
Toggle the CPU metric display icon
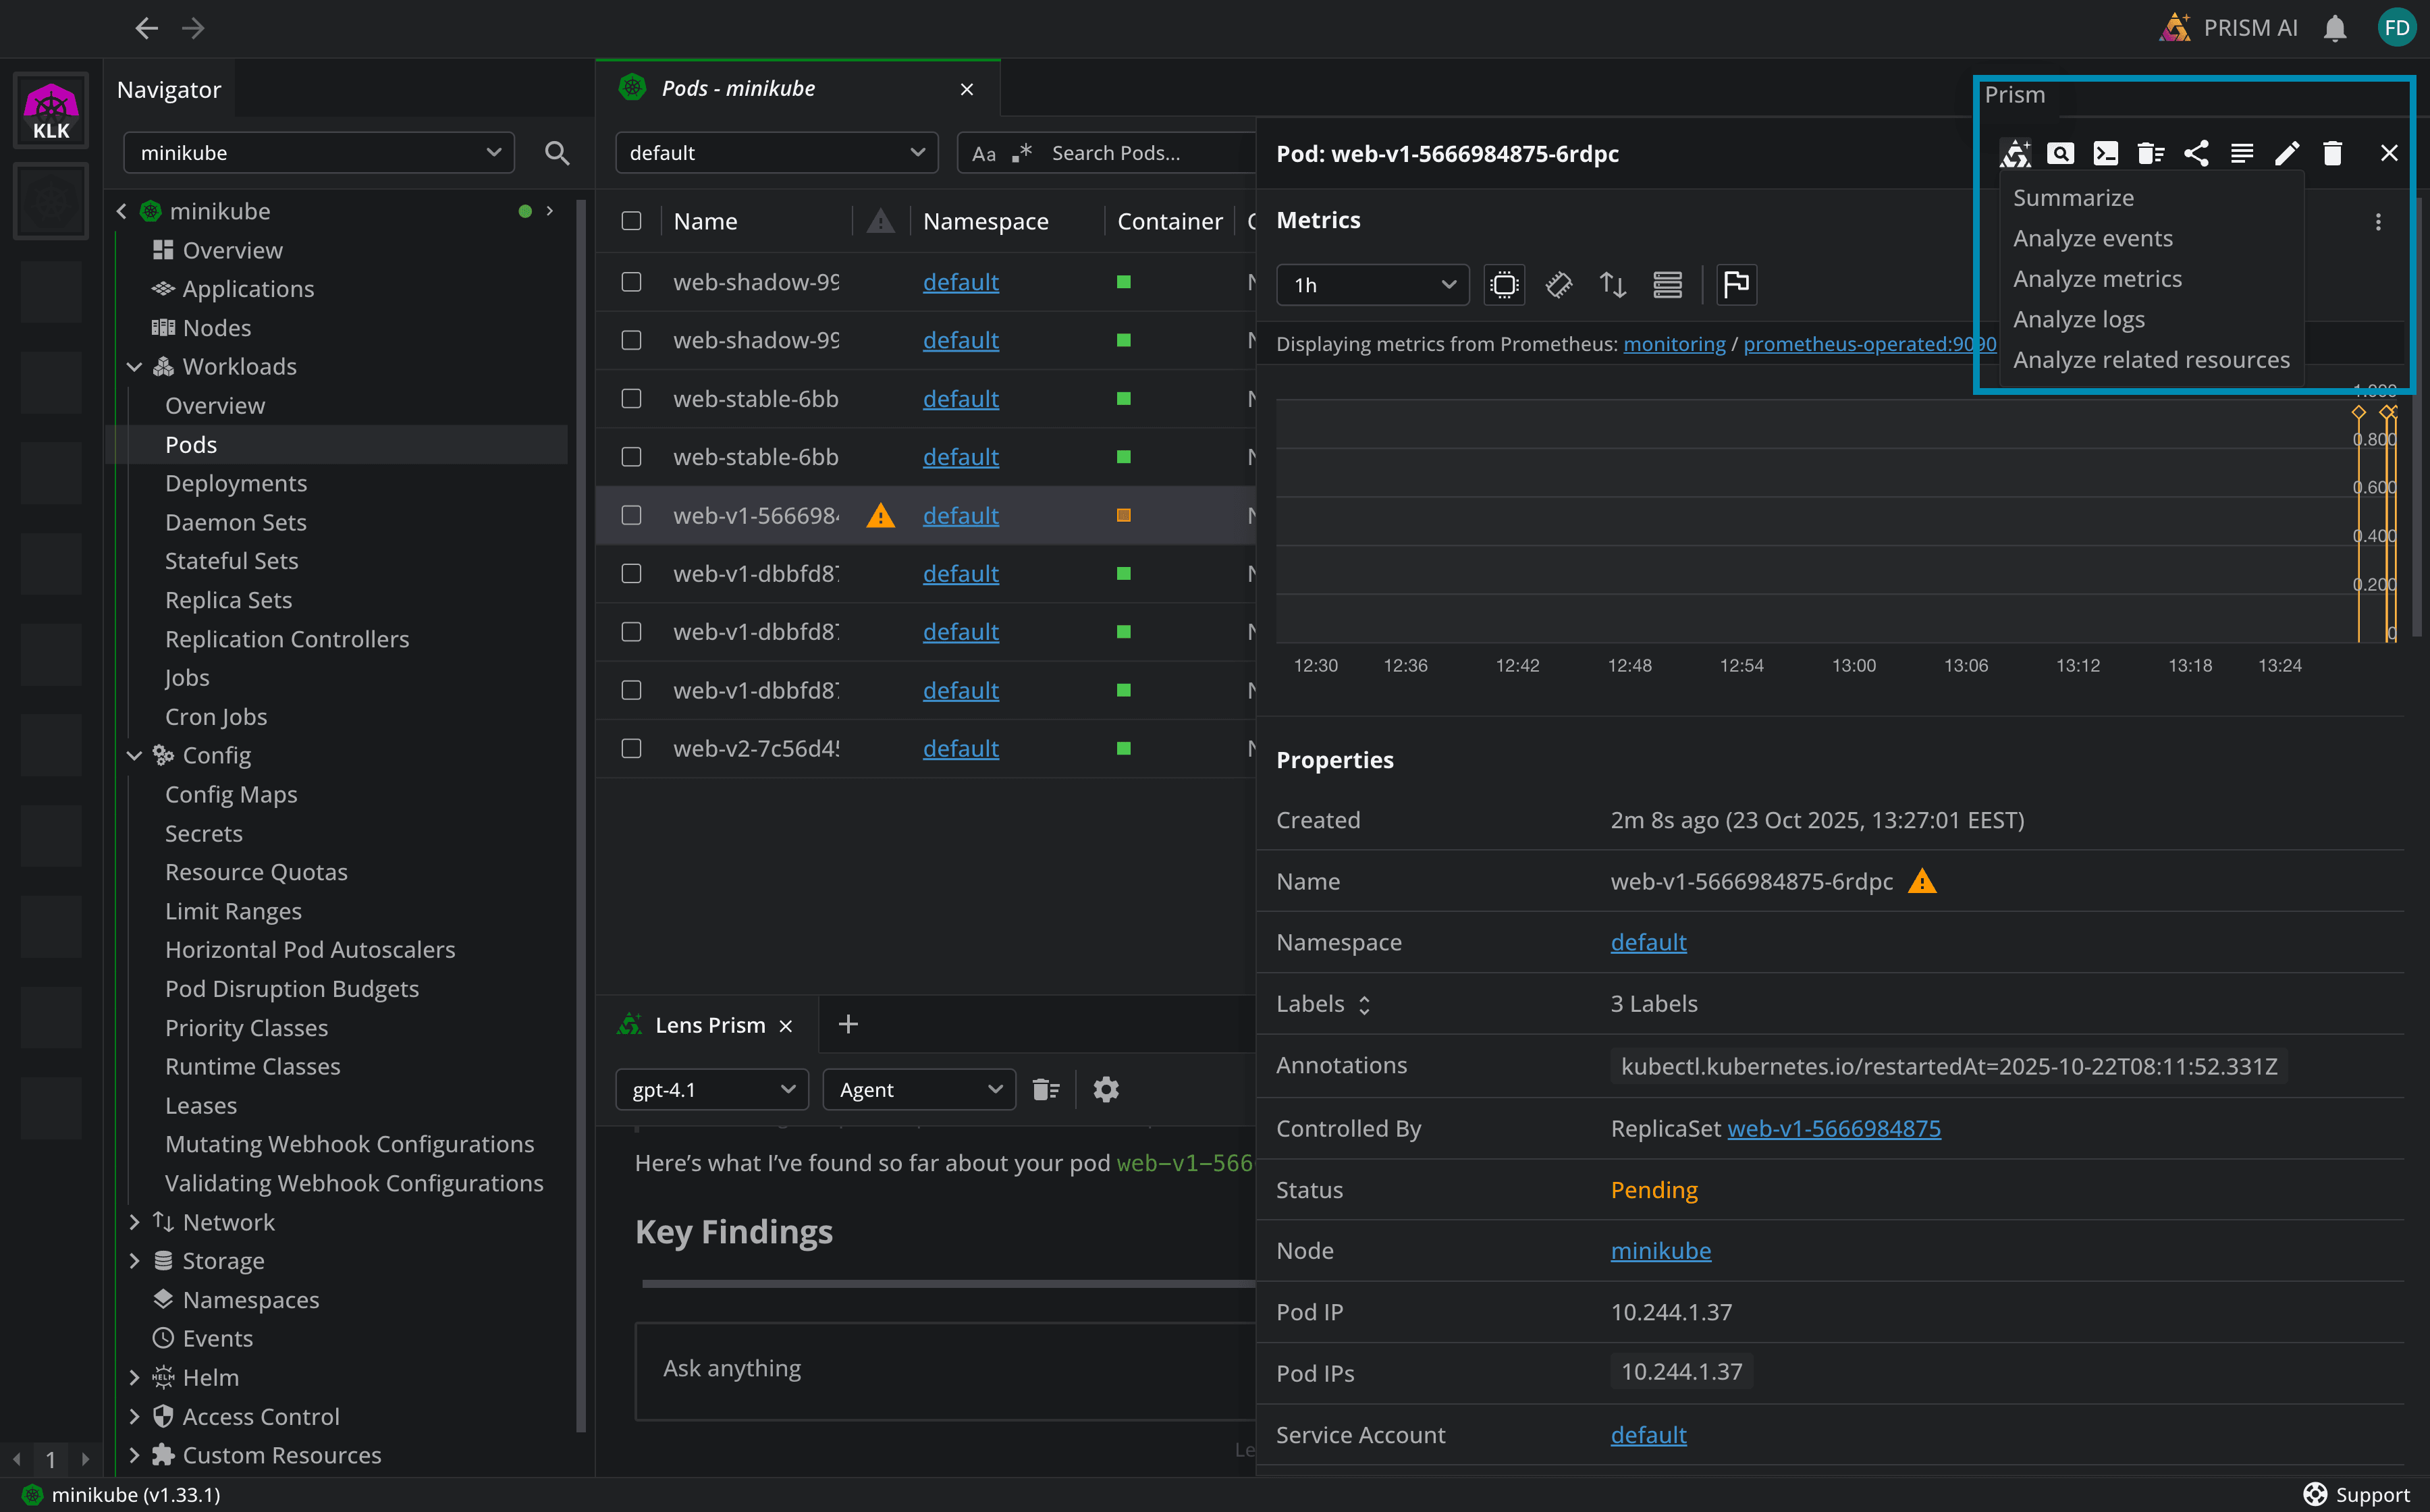click(1504, 284)
